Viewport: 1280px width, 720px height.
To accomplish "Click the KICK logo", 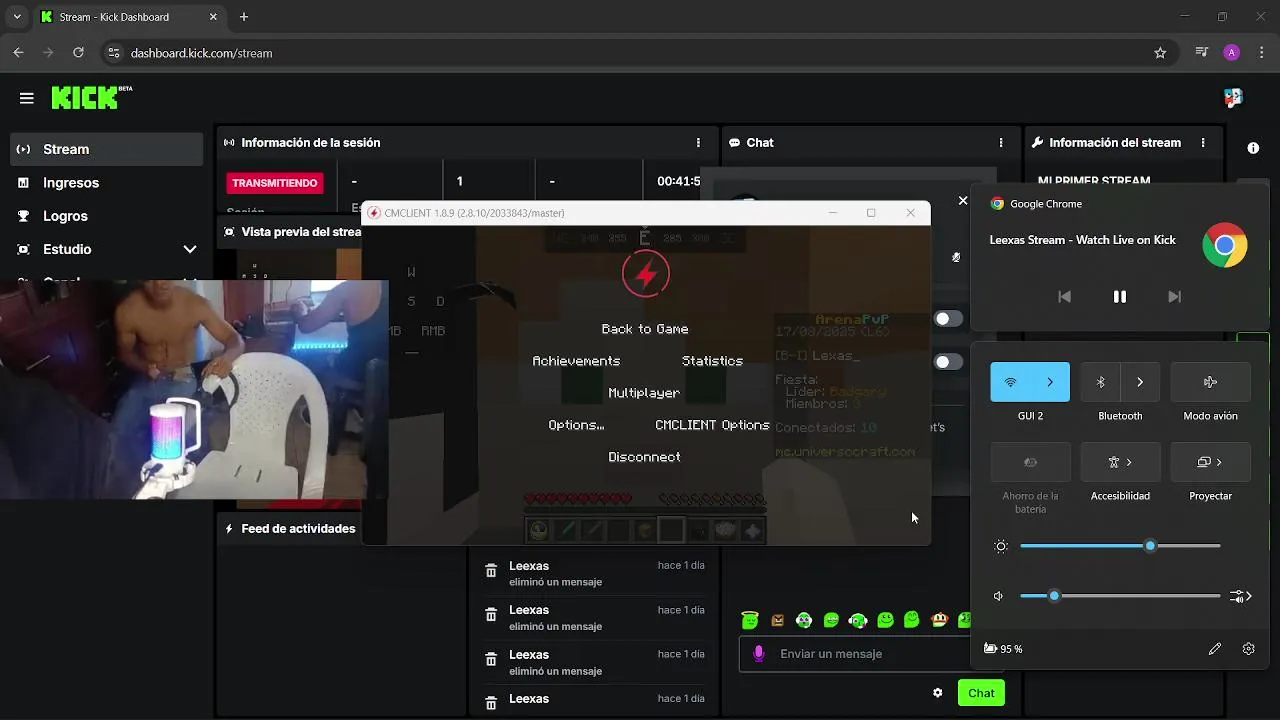I will pyautogui.click(x=91, y=98).
